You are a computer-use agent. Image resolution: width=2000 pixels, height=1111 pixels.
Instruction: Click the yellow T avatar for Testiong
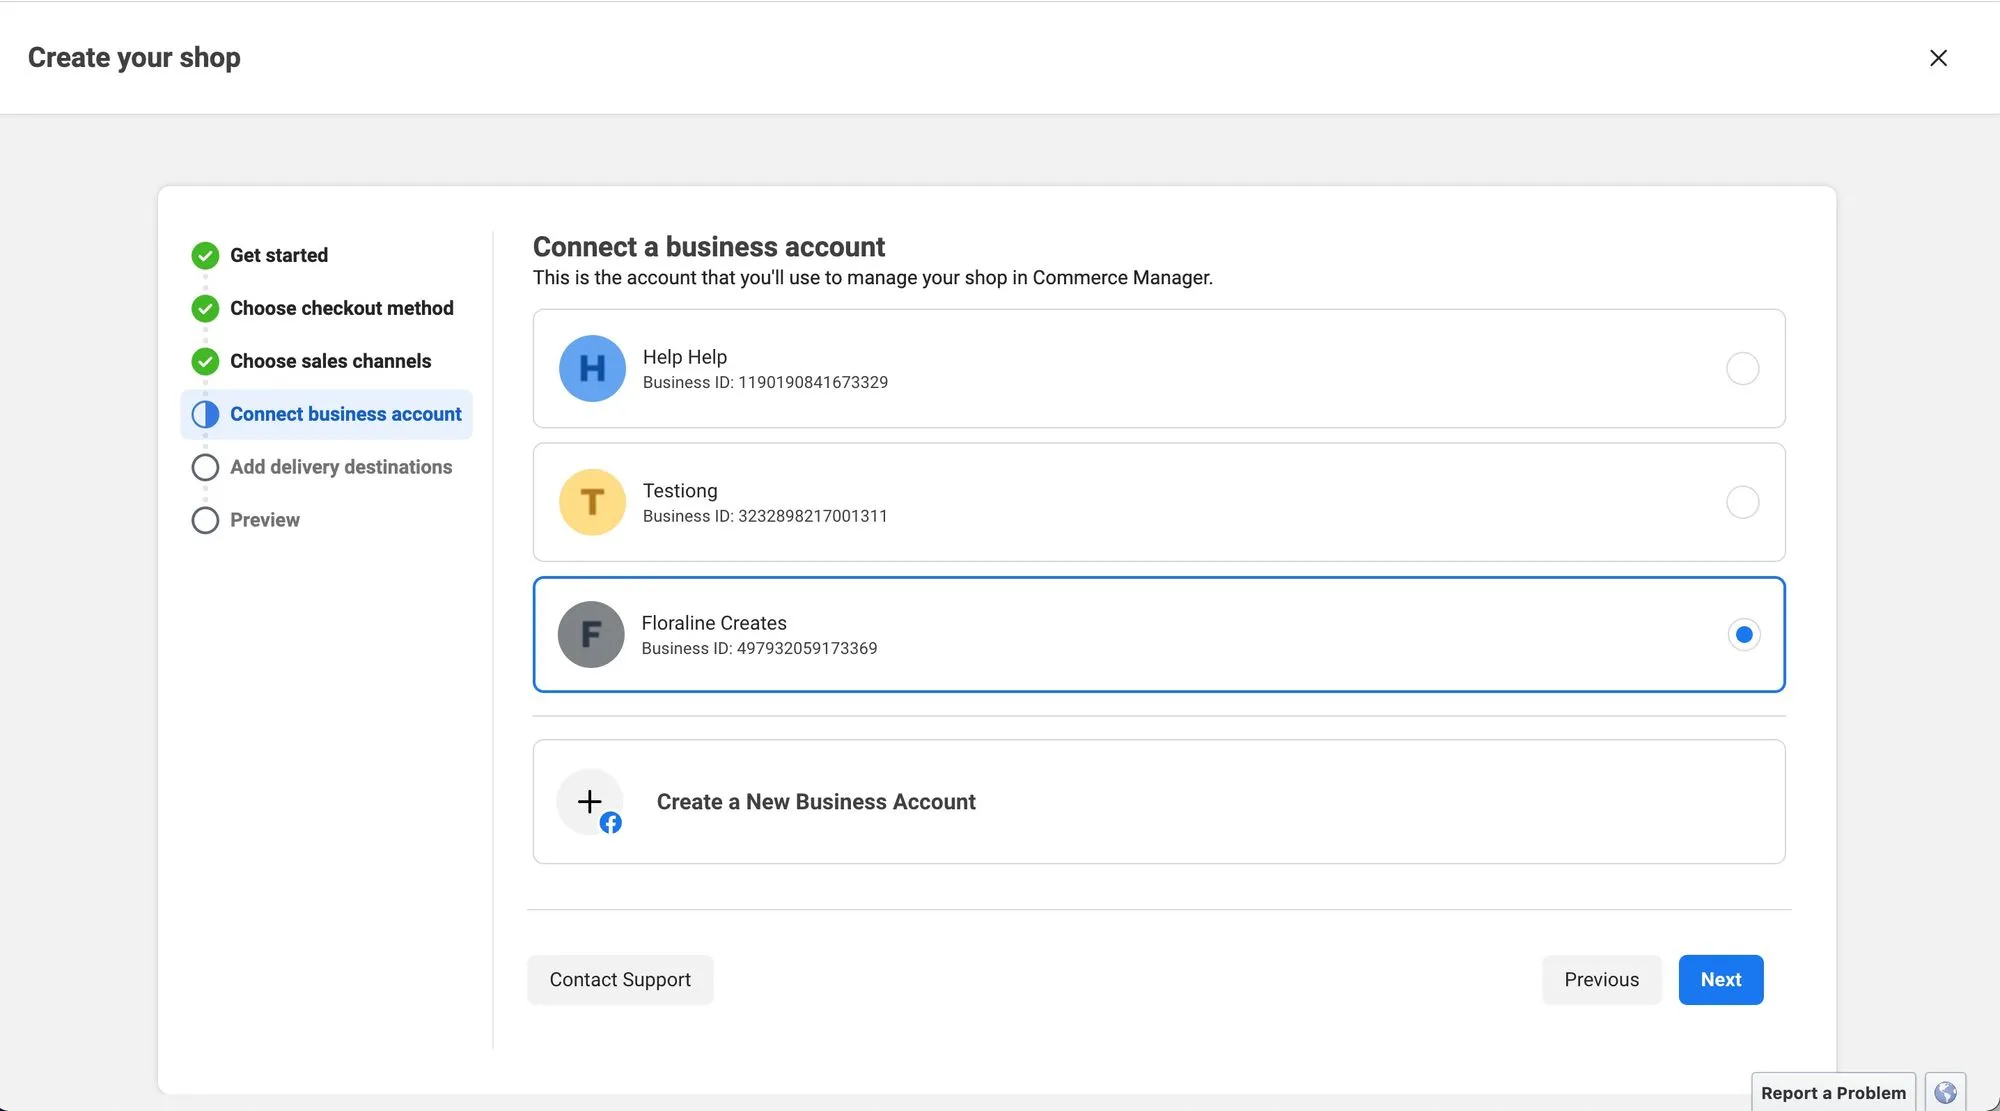(592, 502)
